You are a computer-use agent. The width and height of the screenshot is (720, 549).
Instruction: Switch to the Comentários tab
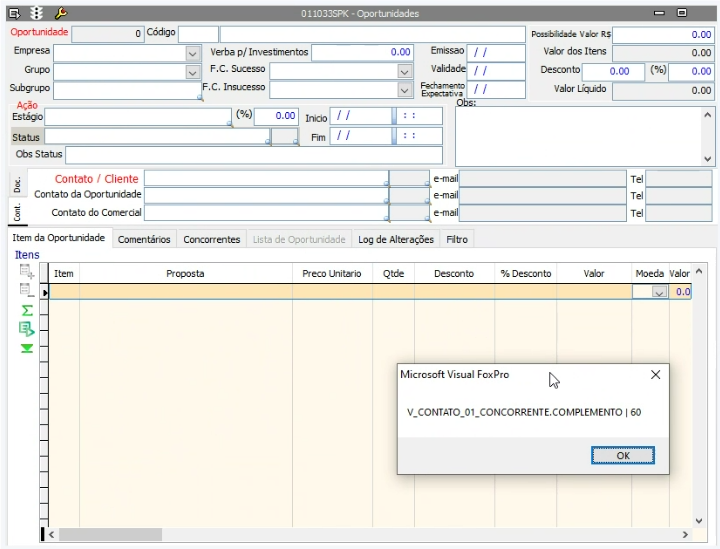click(144, 239)
